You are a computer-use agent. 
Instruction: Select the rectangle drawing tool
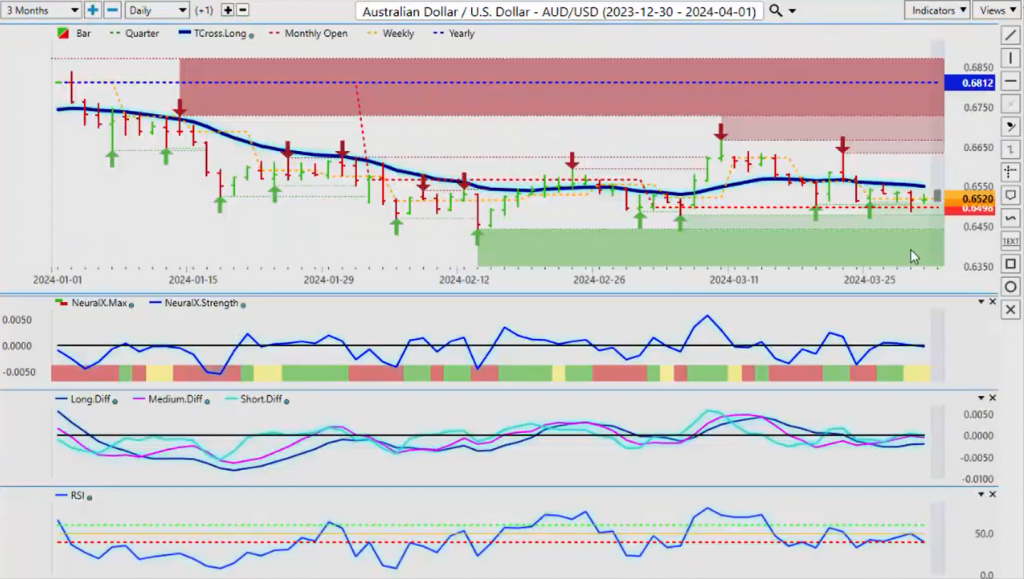pyautogui.click(x=1010, y=264)
